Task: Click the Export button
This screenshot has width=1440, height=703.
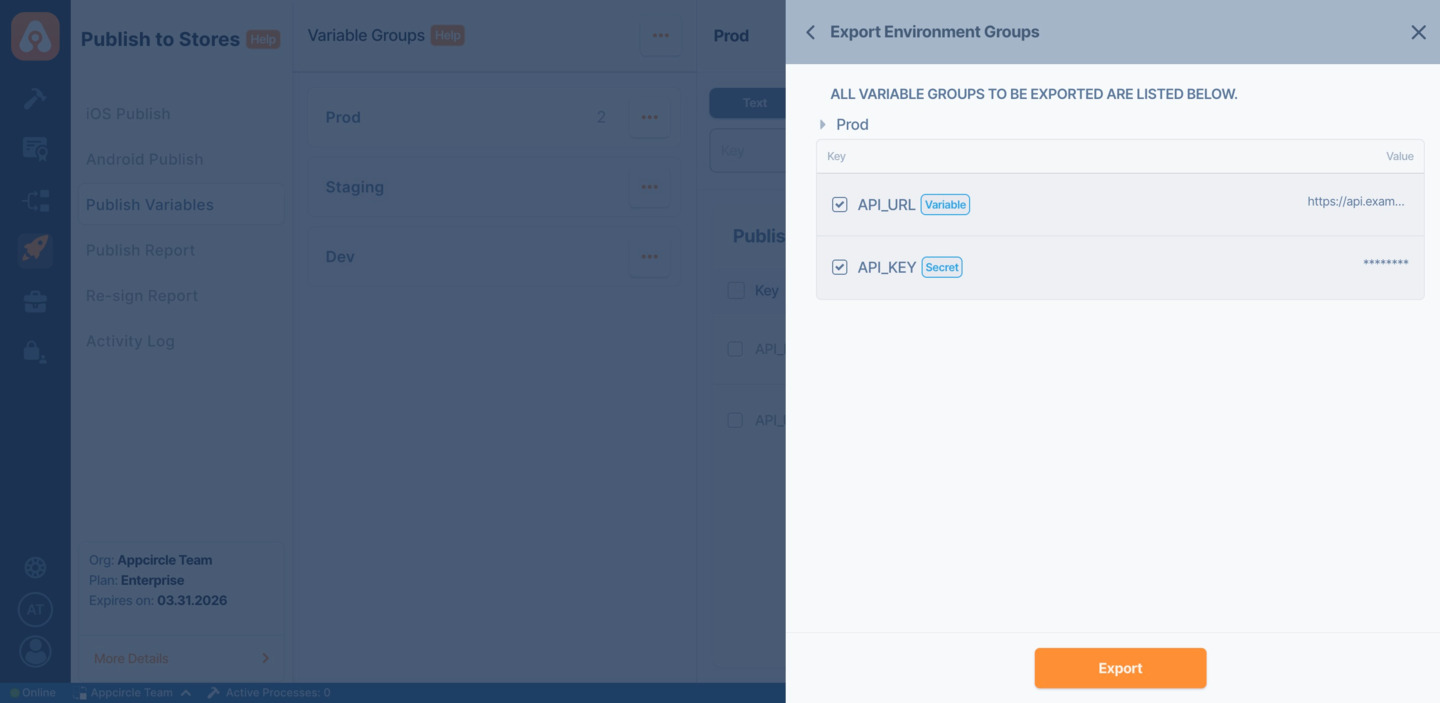Action: click(1120, 667)
